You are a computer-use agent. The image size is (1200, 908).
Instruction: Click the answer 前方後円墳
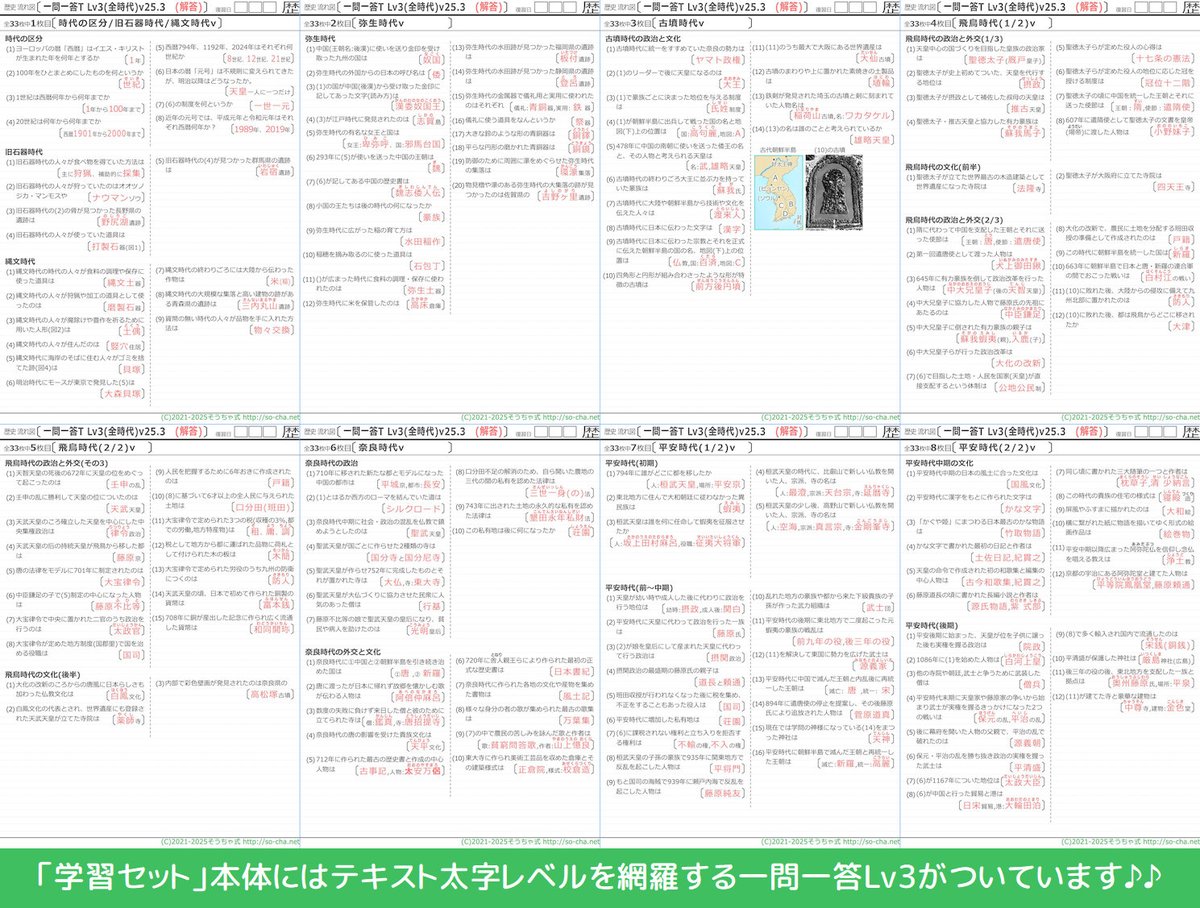click(717, 287)
